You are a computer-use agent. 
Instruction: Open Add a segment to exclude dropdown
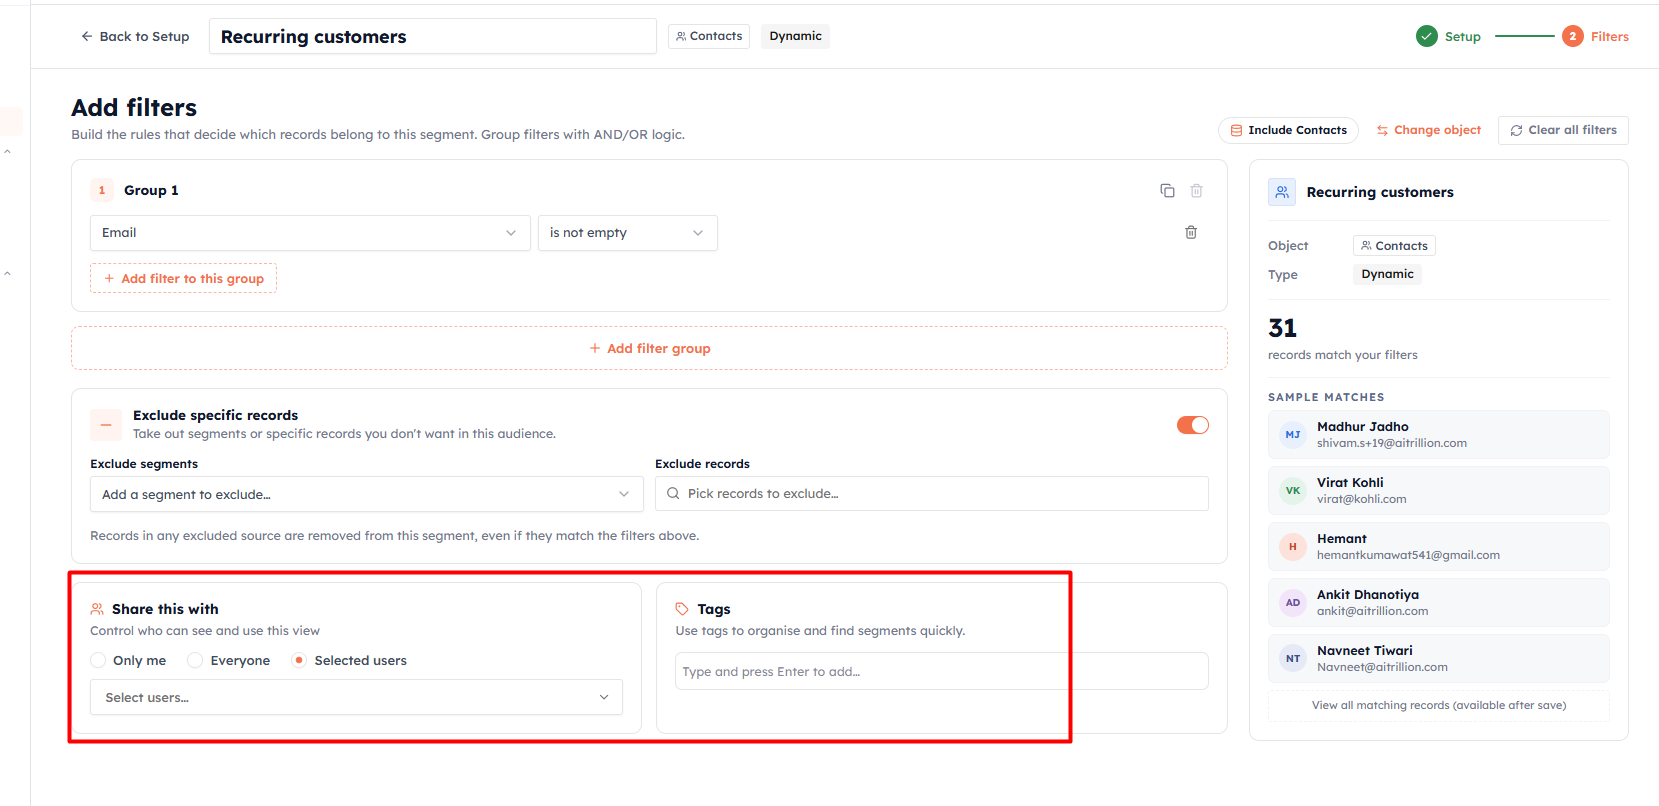367,494
